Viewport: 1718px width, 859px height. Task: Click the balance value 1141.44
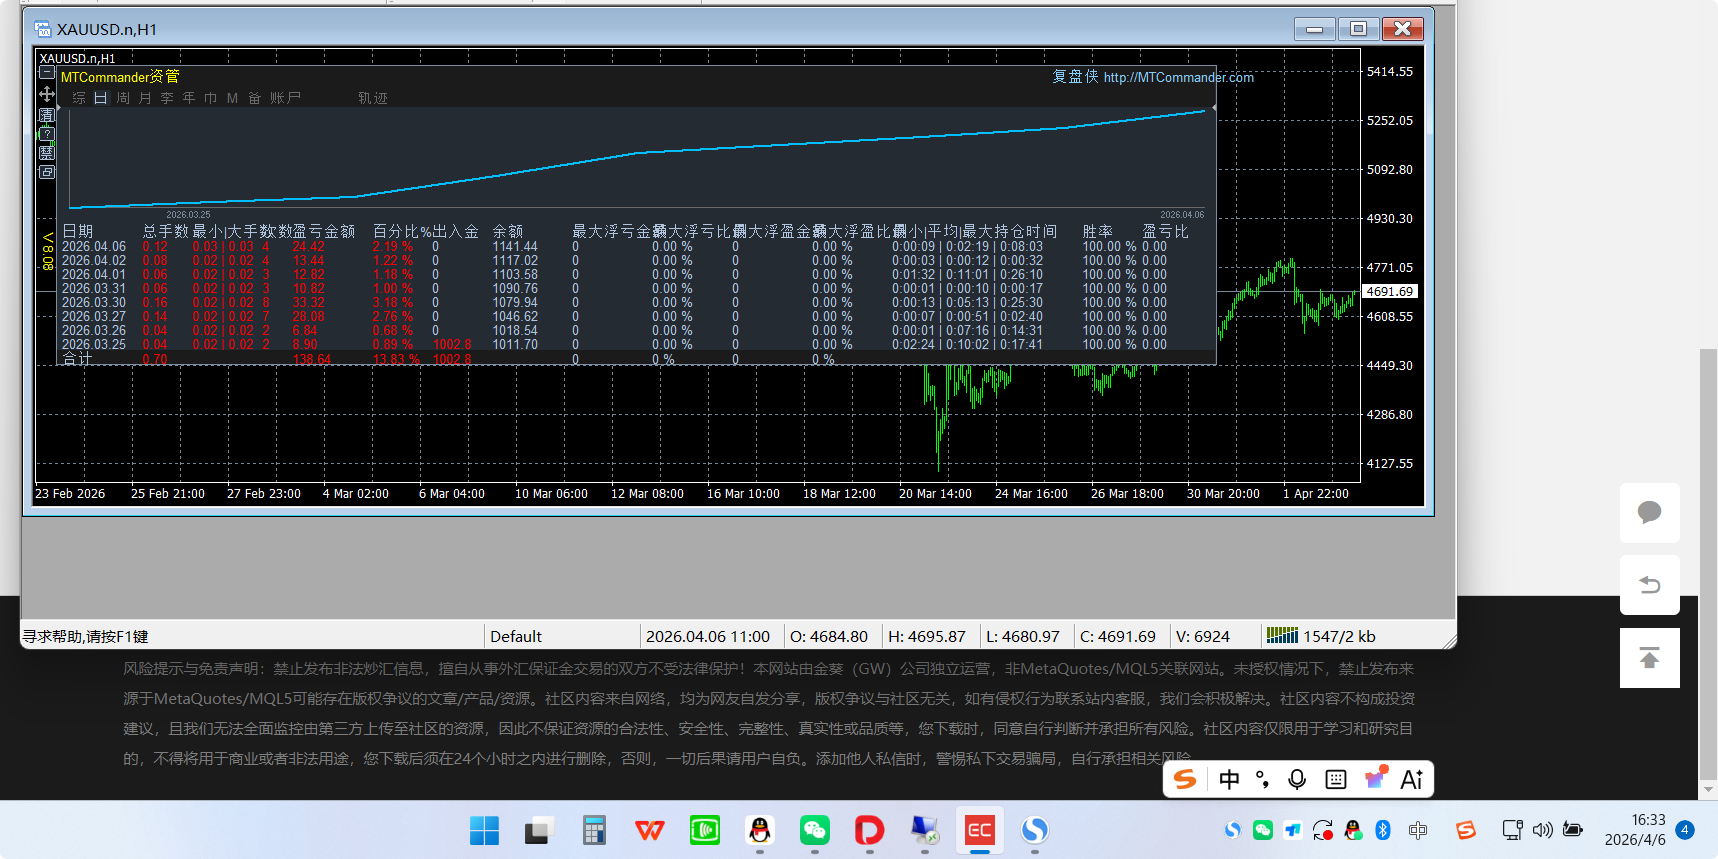click(515, 246)
